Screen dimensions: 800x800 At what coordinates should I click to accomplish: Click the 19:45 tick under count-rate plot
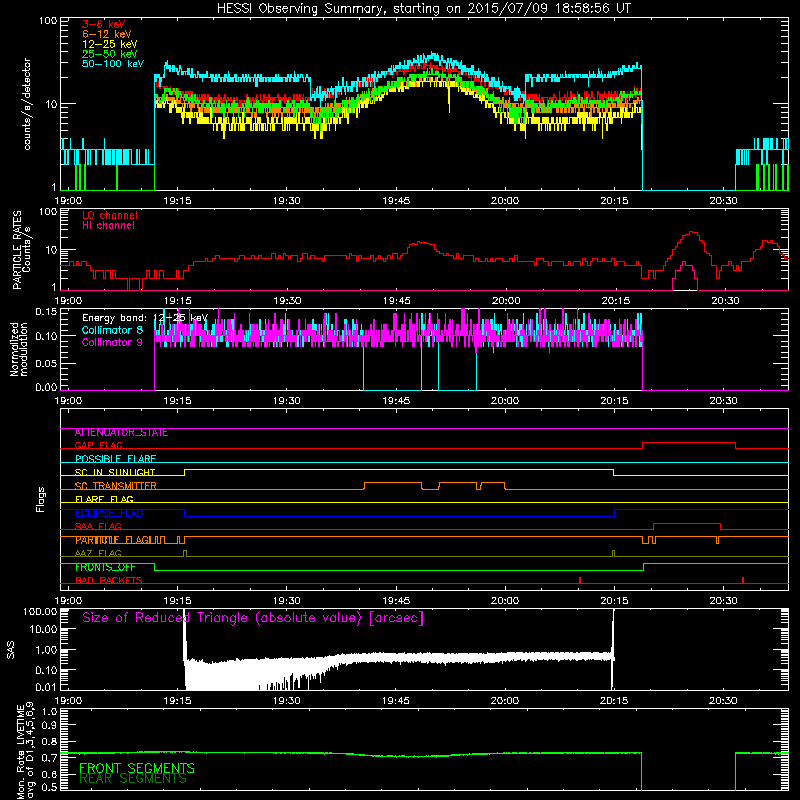396,201
